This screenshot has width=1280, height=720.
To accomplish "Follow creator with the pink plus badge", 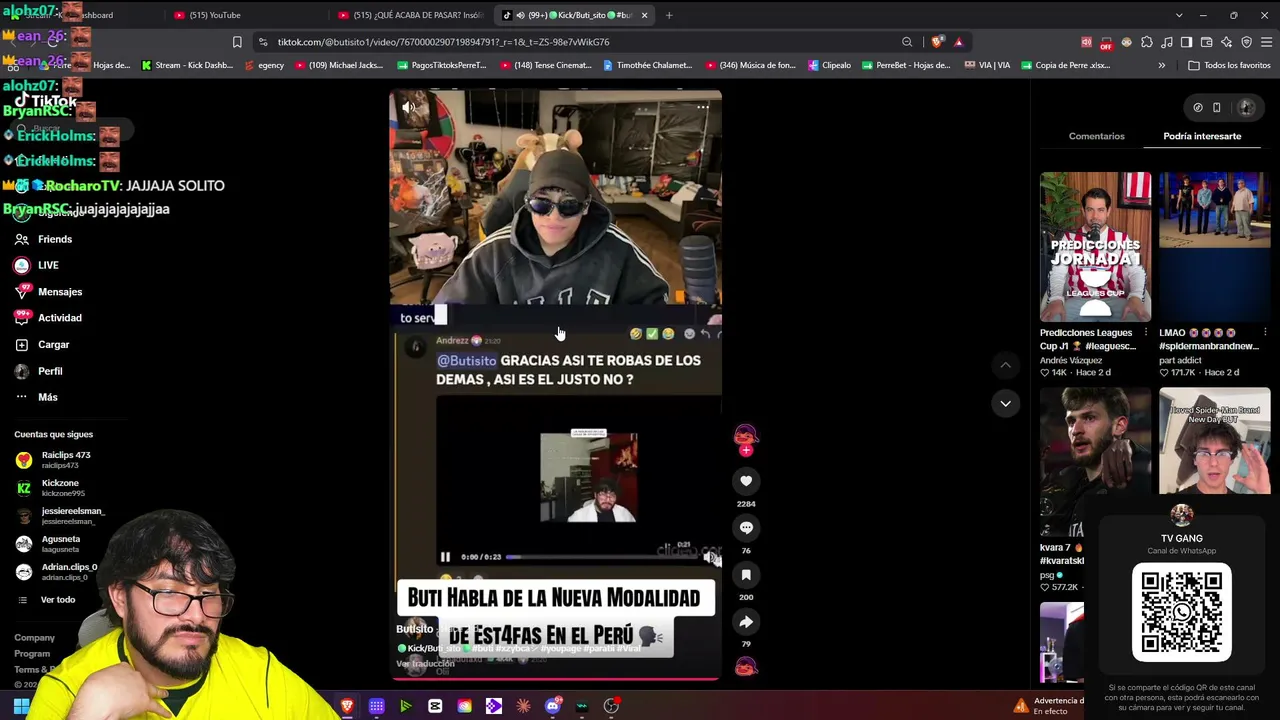I will click(746, 450).
